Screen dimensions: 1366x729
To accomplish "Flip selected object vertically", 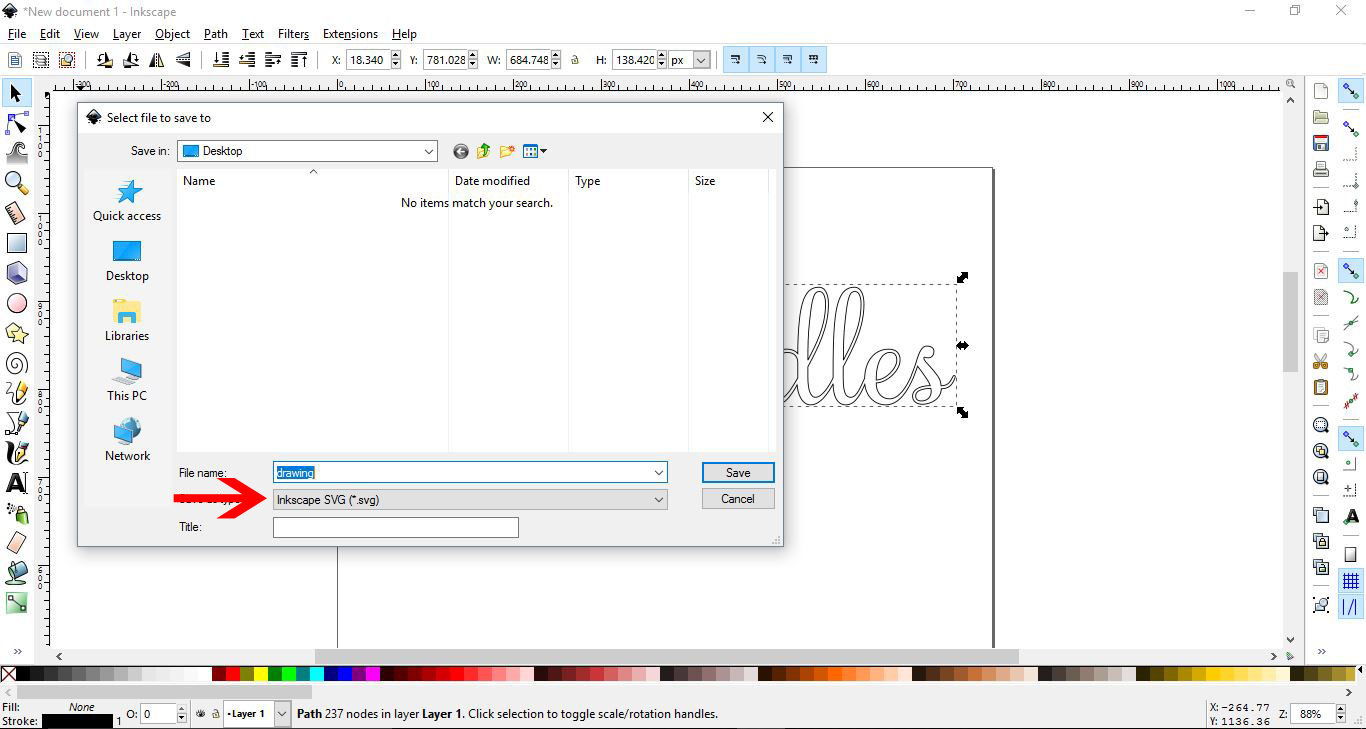I will [183, 60].
